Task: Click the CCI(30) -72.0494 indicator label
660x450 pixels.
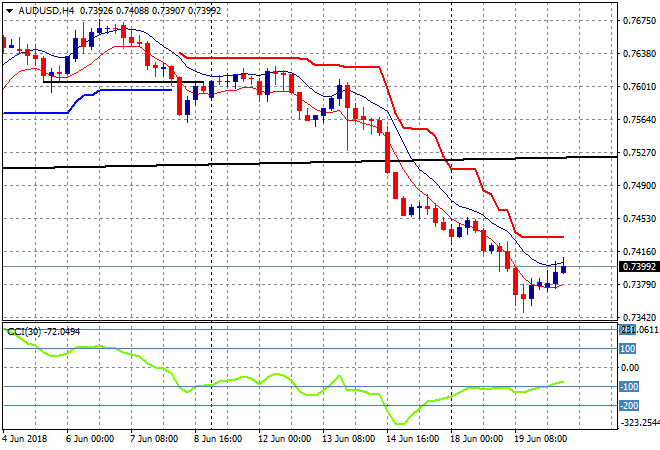Action: (x=44, y=332)
